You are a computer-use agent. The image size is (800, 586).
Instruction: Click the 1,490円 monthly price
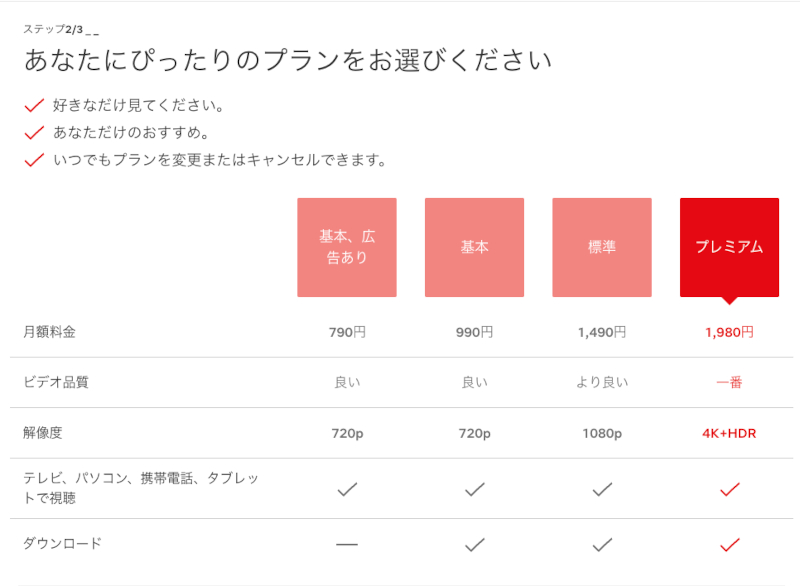pos(602,333)
